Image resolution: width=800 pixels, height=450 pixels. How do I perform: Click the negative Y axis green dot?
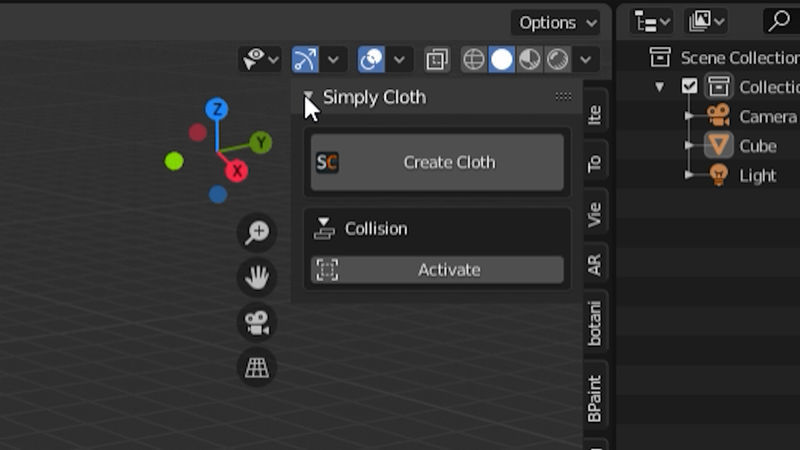pos(174,161)
